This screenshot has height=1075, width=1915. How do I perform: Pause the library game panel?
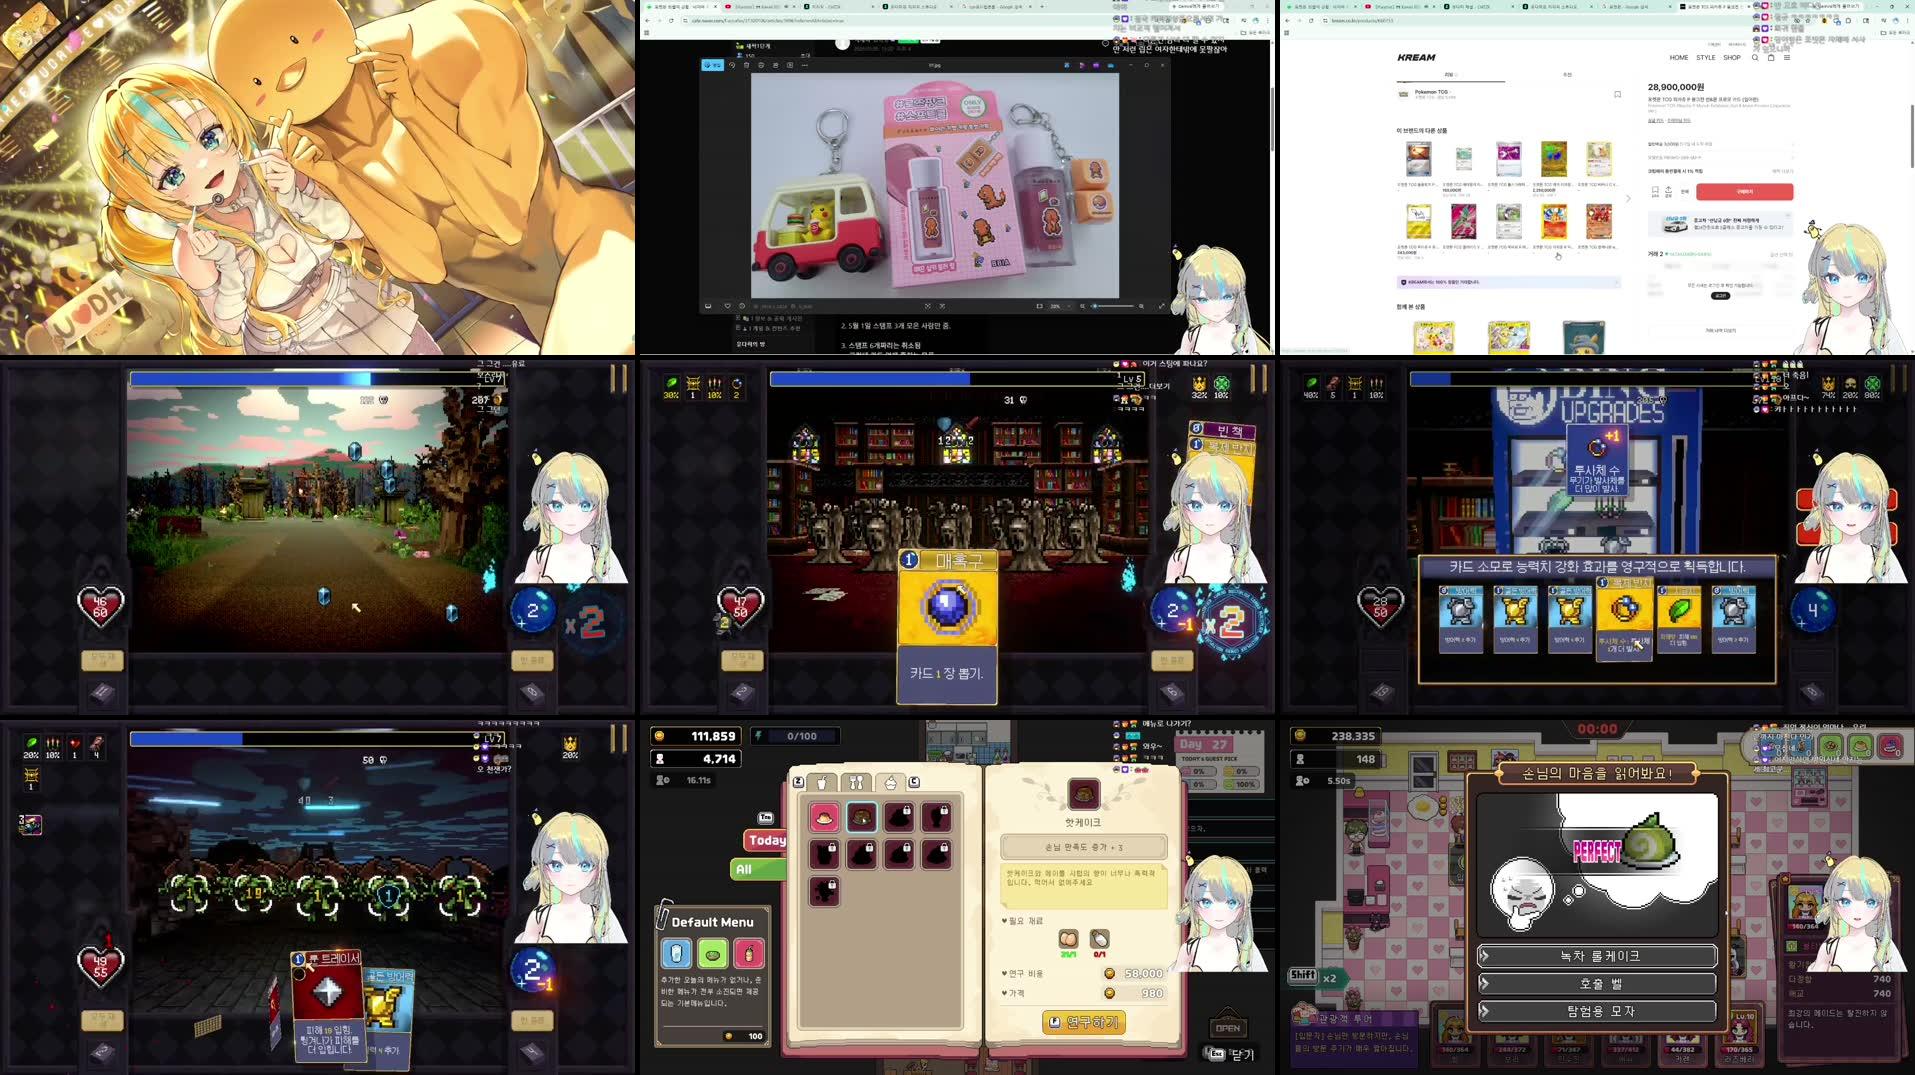1258,378
